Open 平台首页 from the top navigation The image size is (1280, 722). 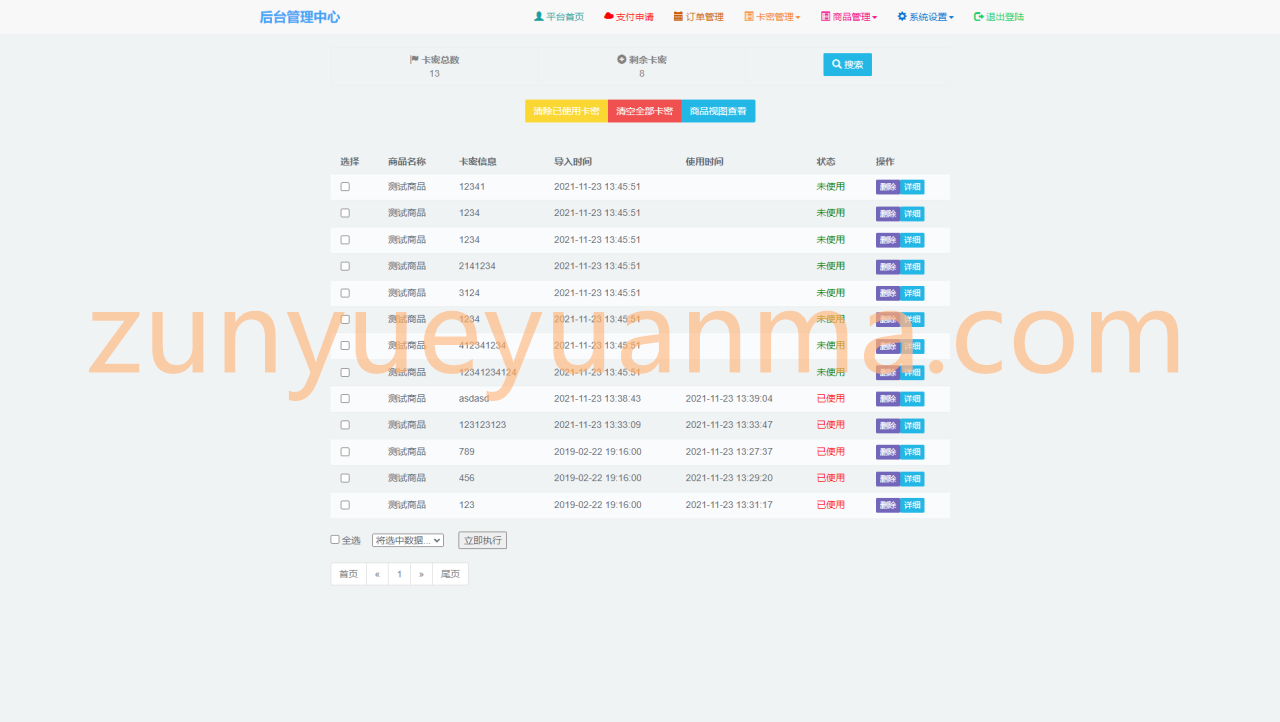click(x=559, y=17)
